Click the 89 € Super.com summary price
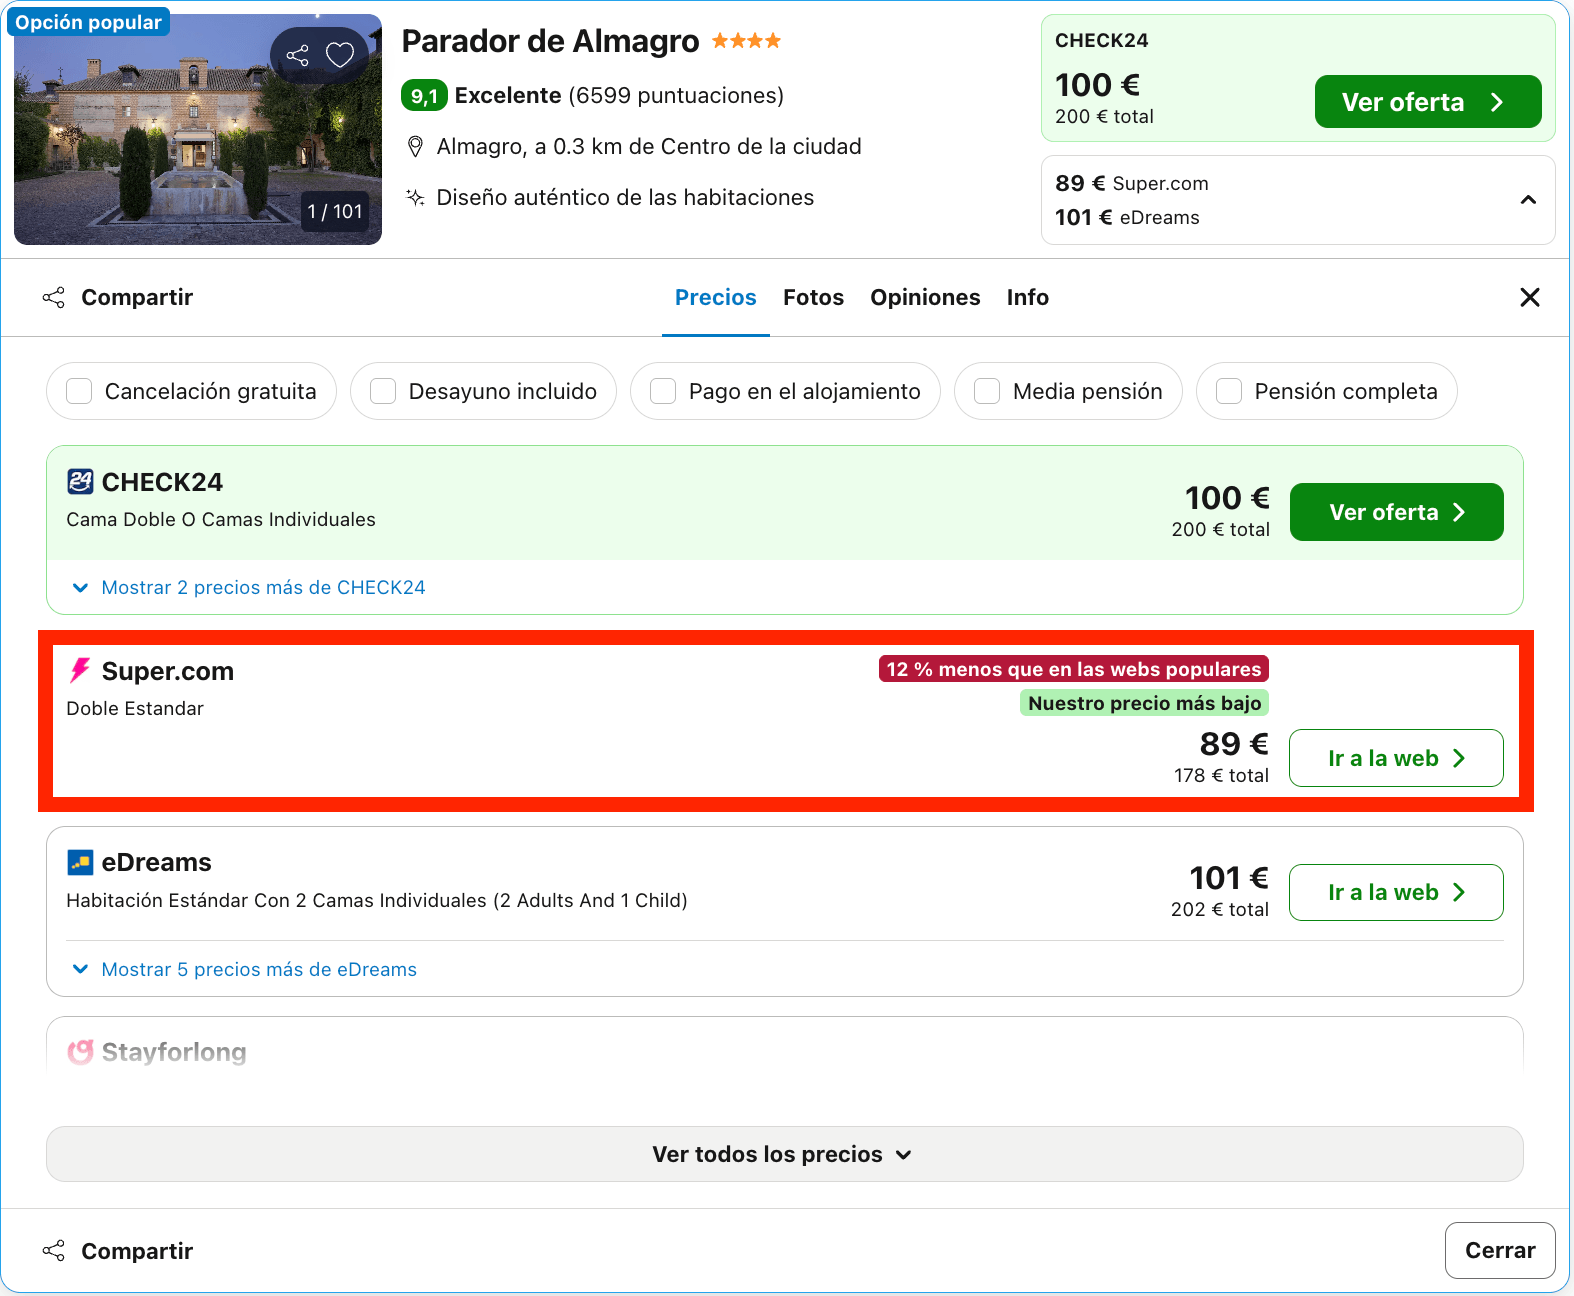 point(1131,183)
